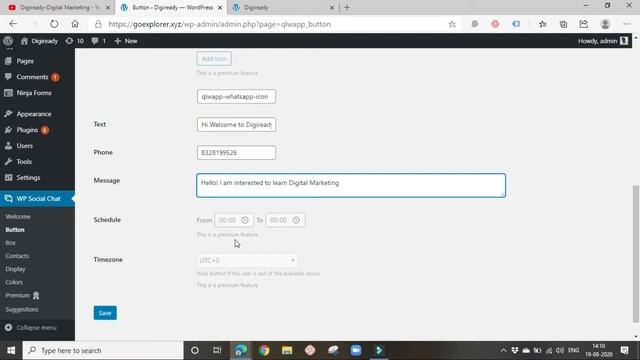This screenshot has width=640, height=360.
Task: Click the taskbar search box
Action: pos(103,350)
